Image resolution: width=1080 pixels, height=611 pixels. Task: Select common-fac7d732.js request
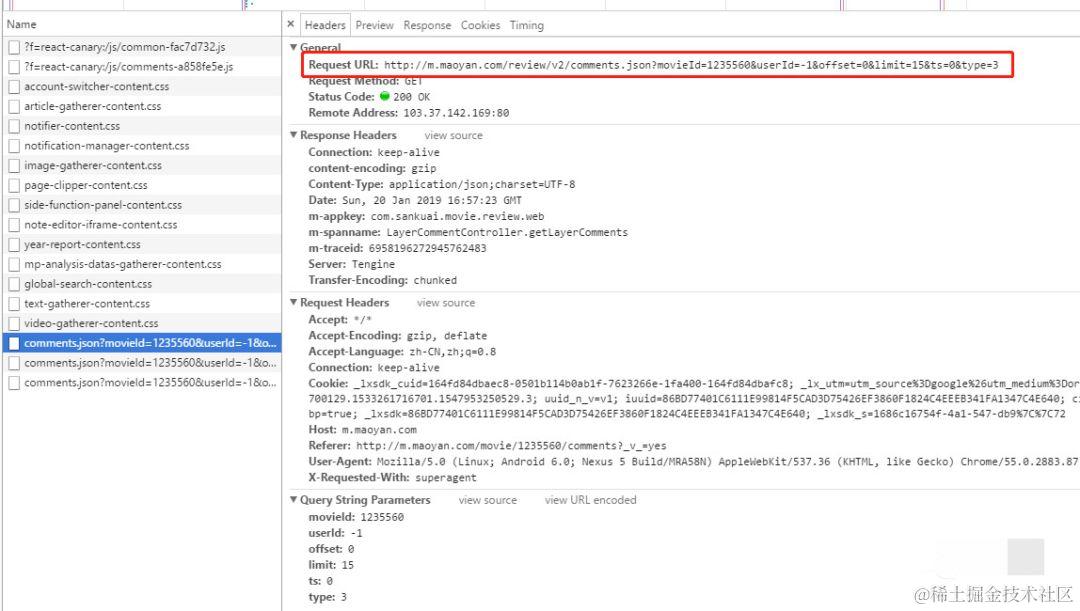142,47
